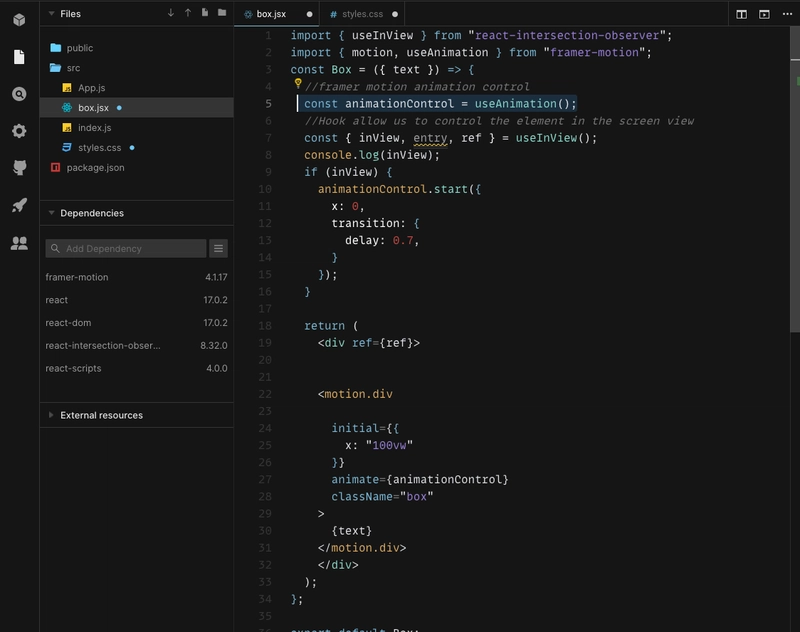The height and width of the screenshot is (632, 800).
Task: Click the preview window icon at top right
Action: 764,14
